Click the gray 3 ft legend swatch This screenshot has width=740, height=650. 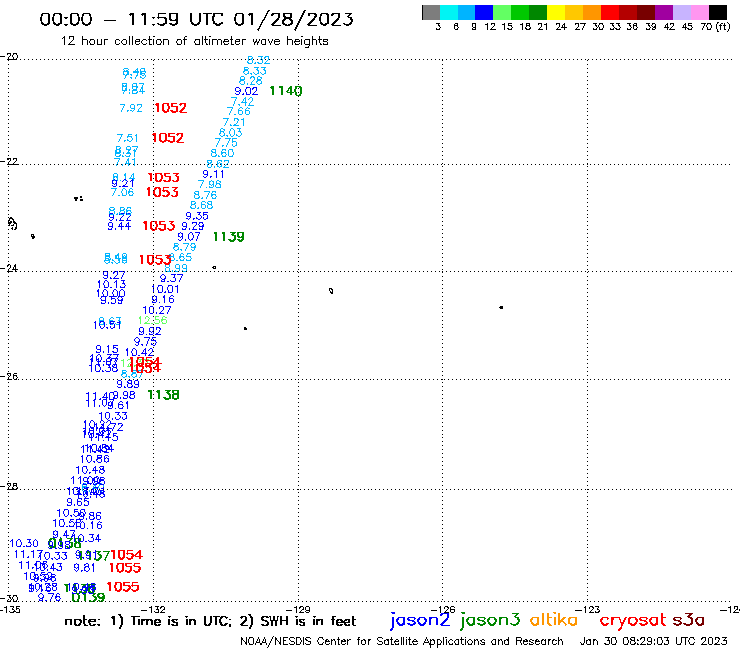point(431,12)
